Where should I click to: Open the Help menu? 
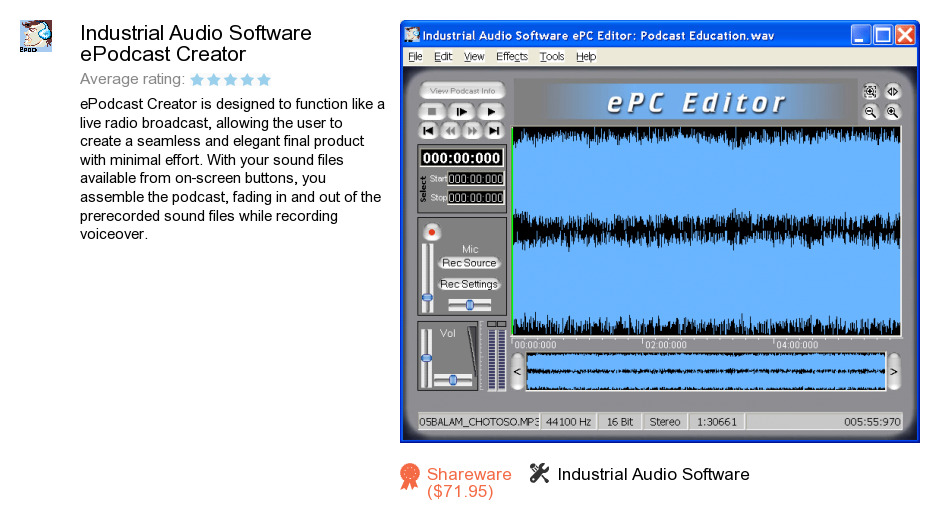586,56
